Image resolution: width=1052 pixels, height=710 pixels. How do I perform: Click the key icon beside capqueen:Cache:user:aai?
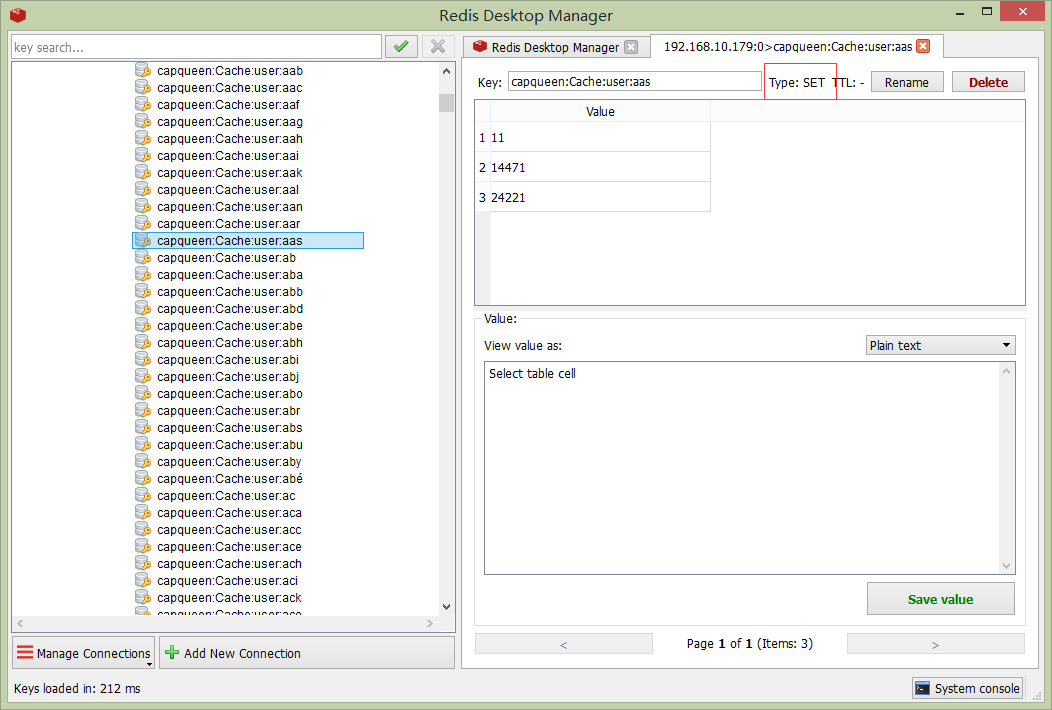coord(142,156)
